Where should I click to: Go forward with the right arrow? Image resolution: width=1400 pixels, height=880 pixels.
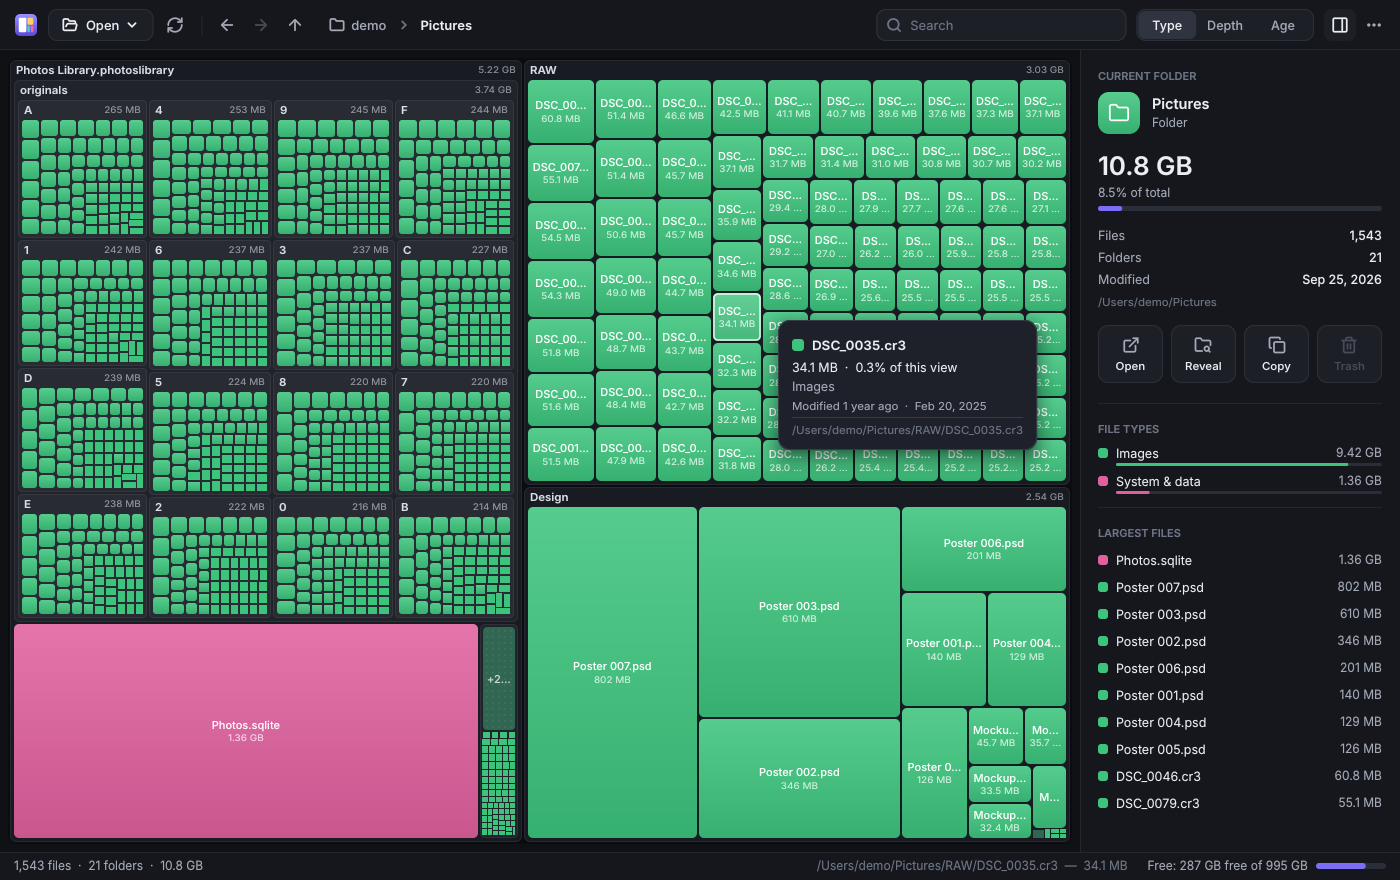(261, 25)
